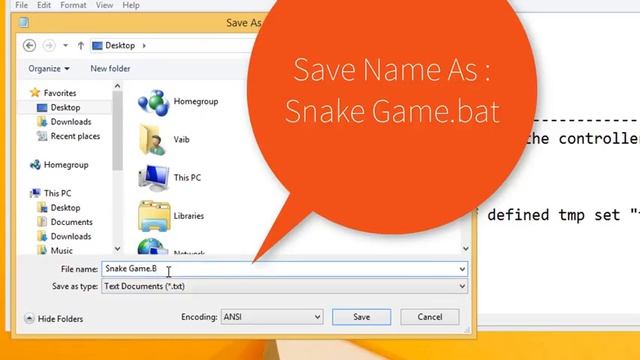Select the Libraries folder icon
640x360 pixels.
tap(154, 216)
